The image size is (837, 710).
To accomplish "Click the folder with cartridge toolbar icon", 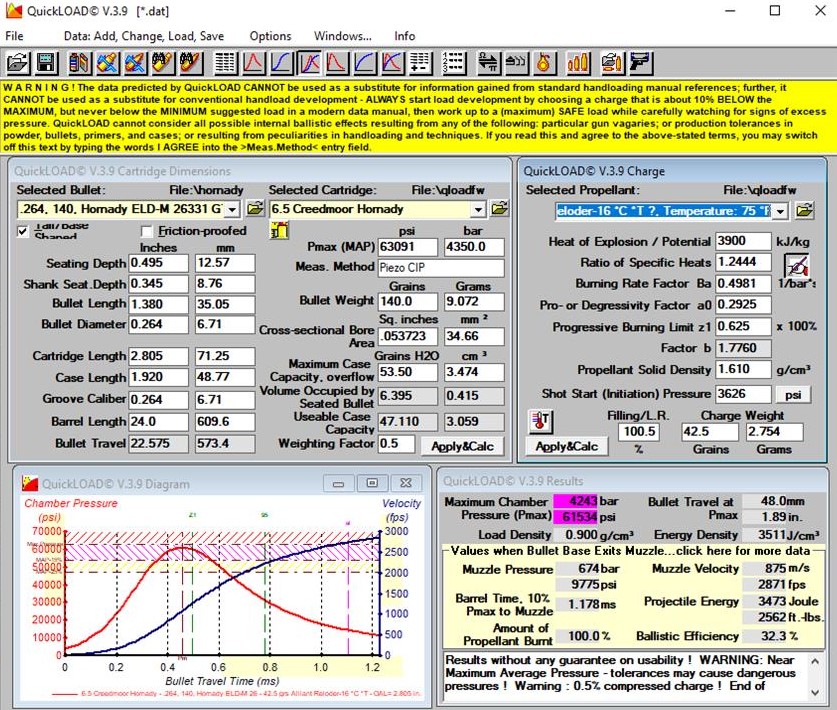I will [x=612, y=63].
